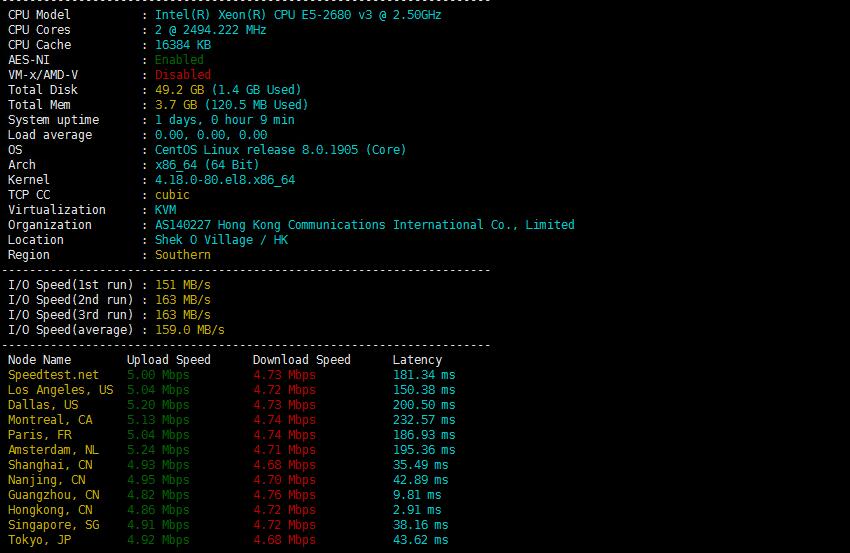Click Speedtest.net latency '181.34 ms'
The height and width of the screenshot is (553, 850).
pyautogui.click(x=424, y=375)
